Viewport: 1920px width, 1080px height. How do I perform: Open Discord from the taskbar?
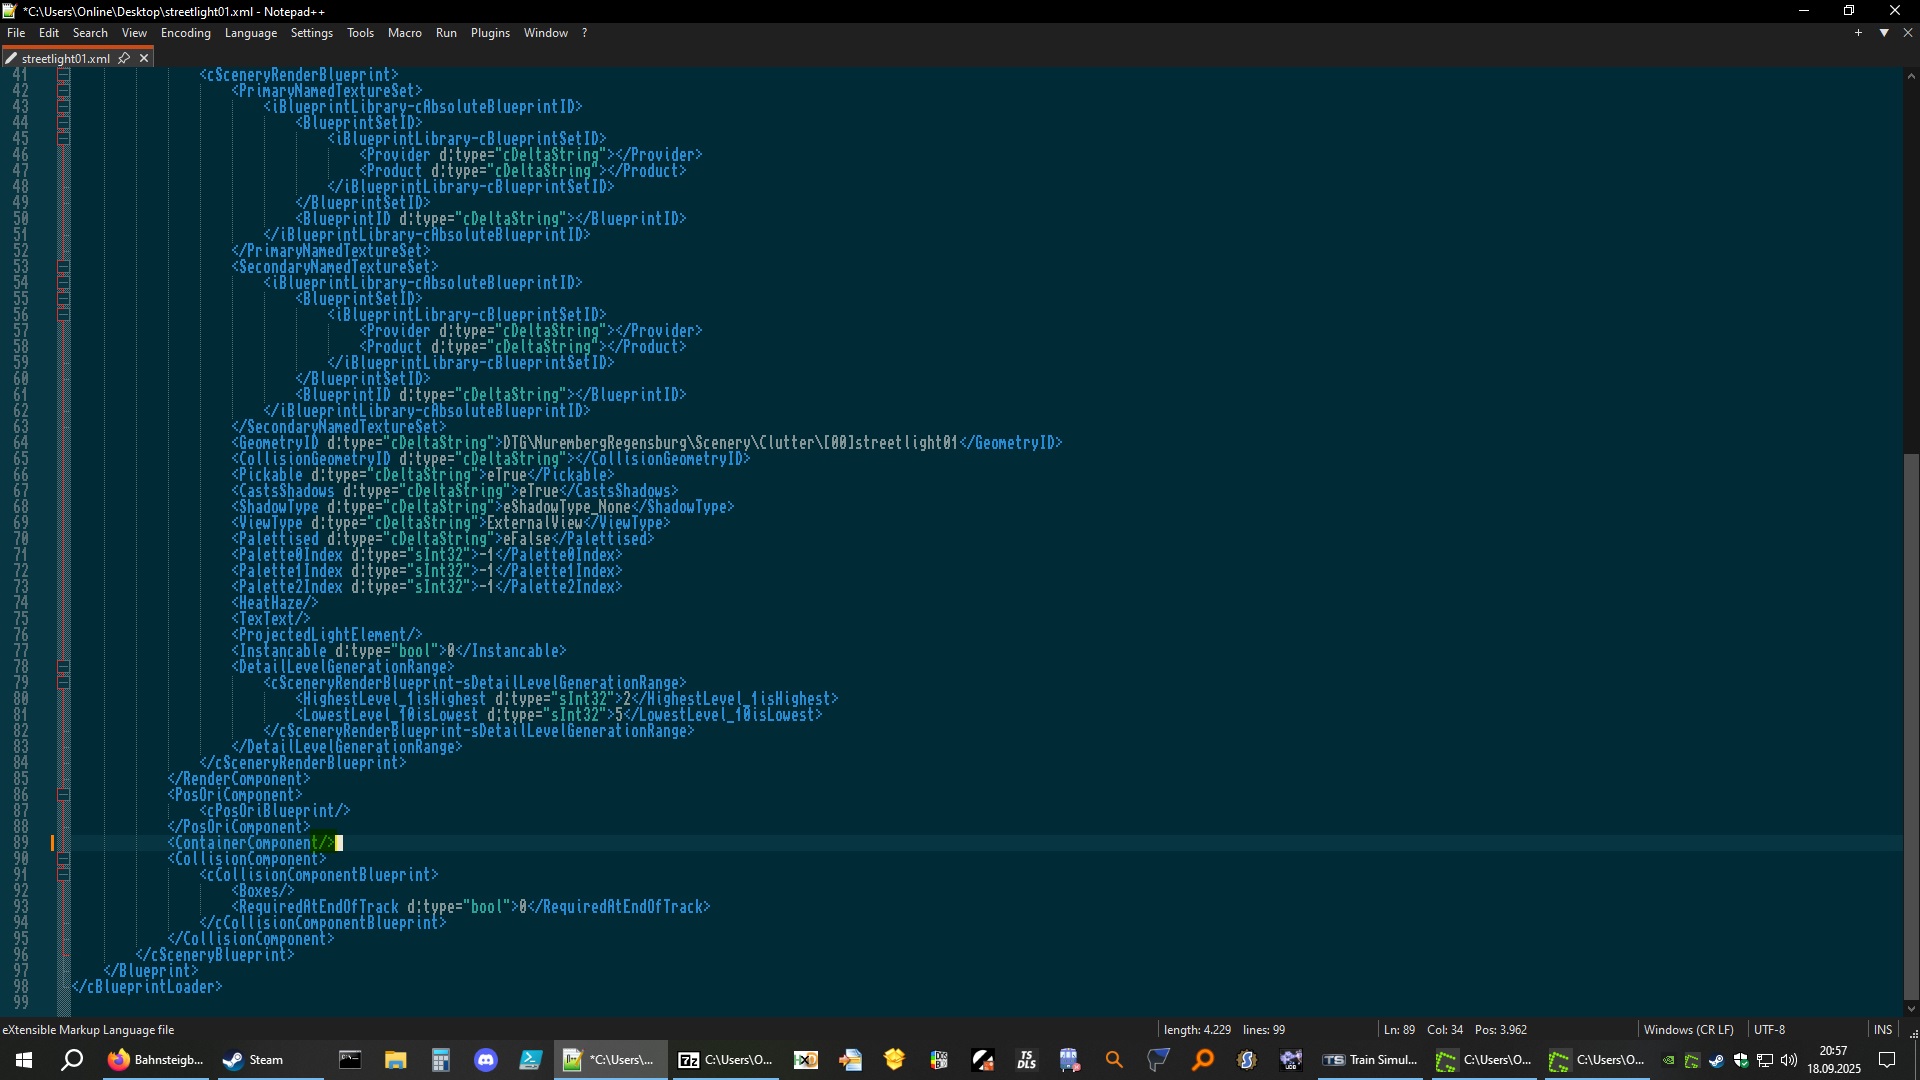[x=486, y=1060]
